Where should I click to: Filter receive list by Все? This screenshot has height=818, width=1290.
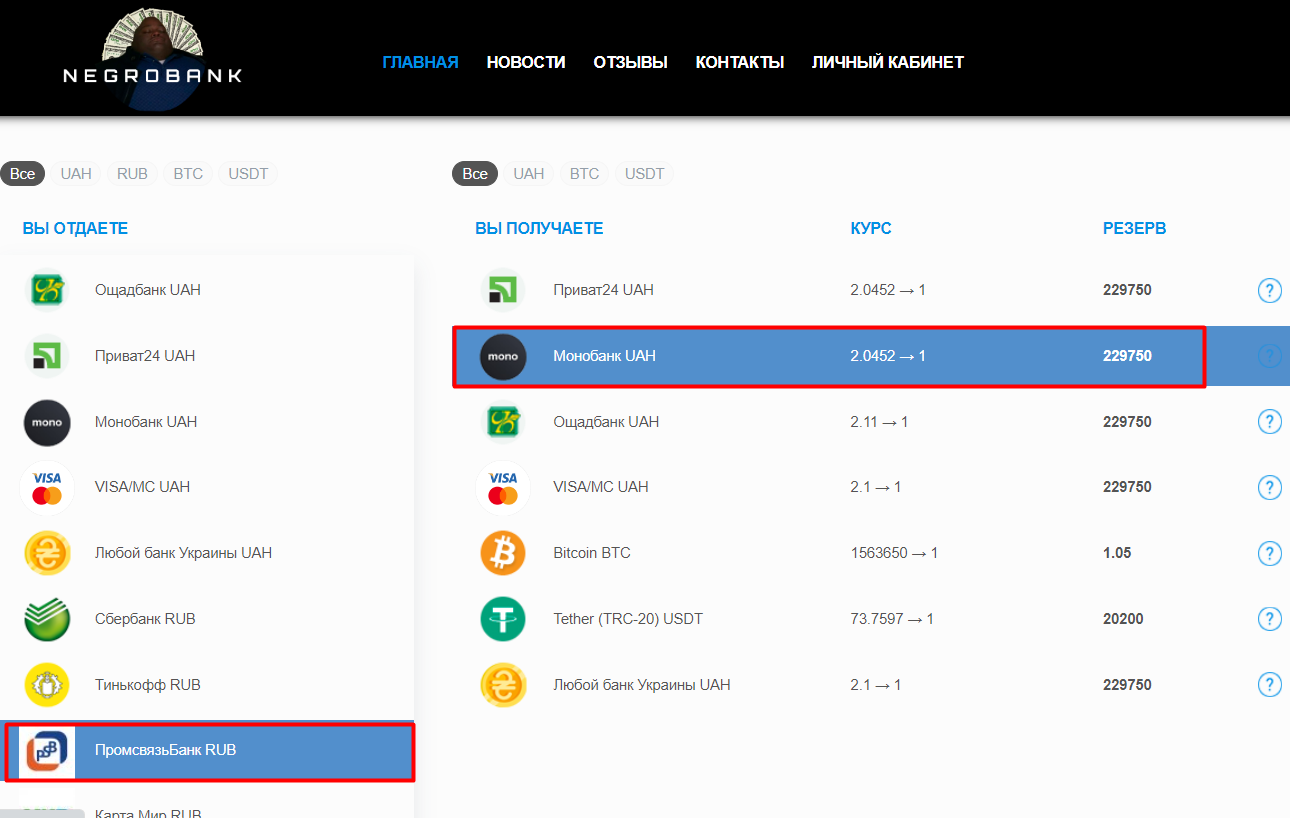475,174
